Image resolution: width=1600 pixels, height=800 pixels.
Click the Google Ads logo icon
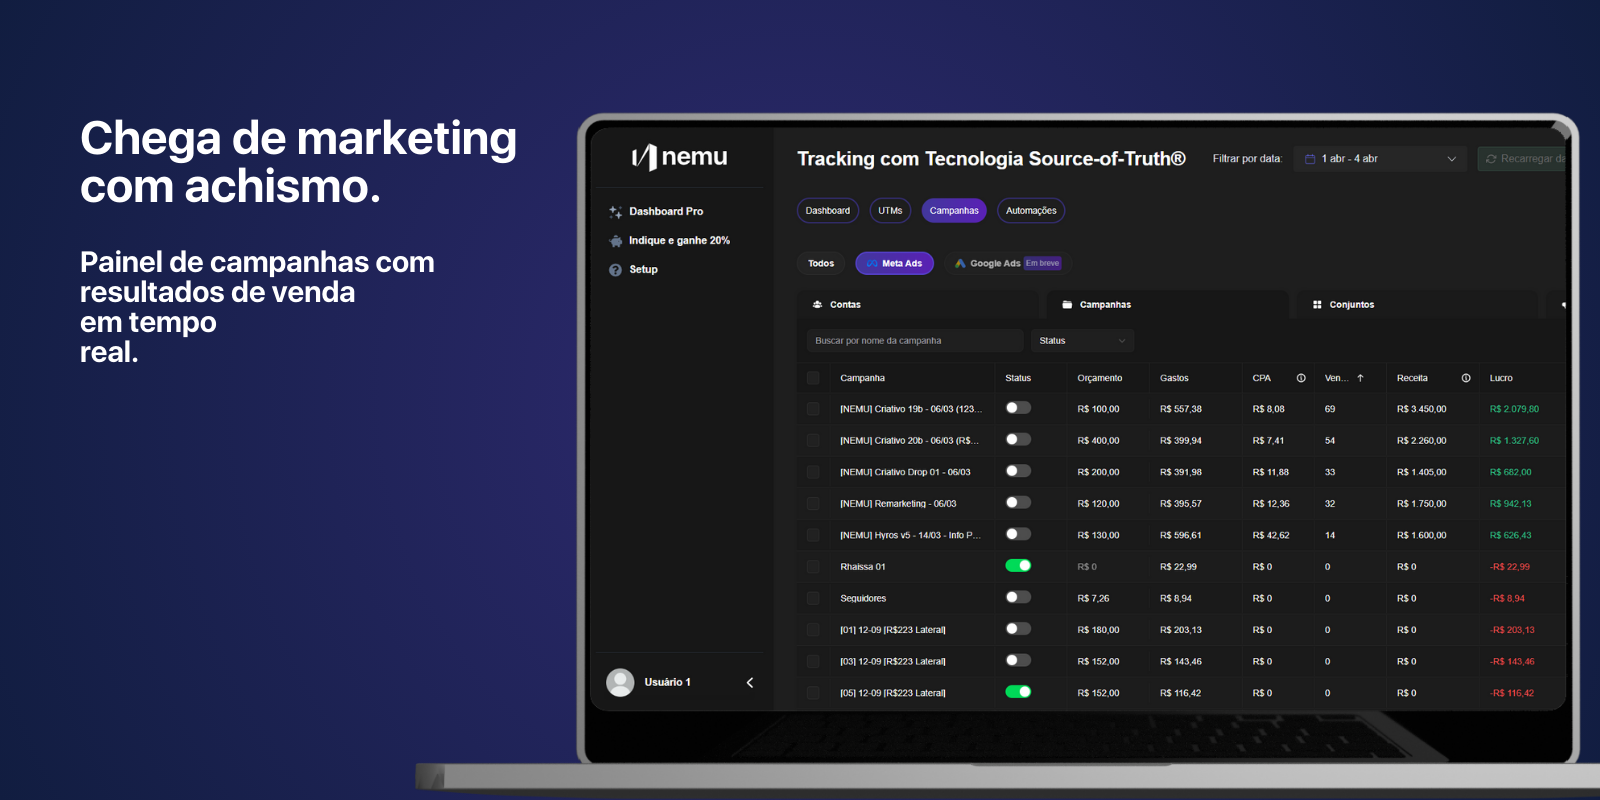pyautogui.click(x=960, y=264)
